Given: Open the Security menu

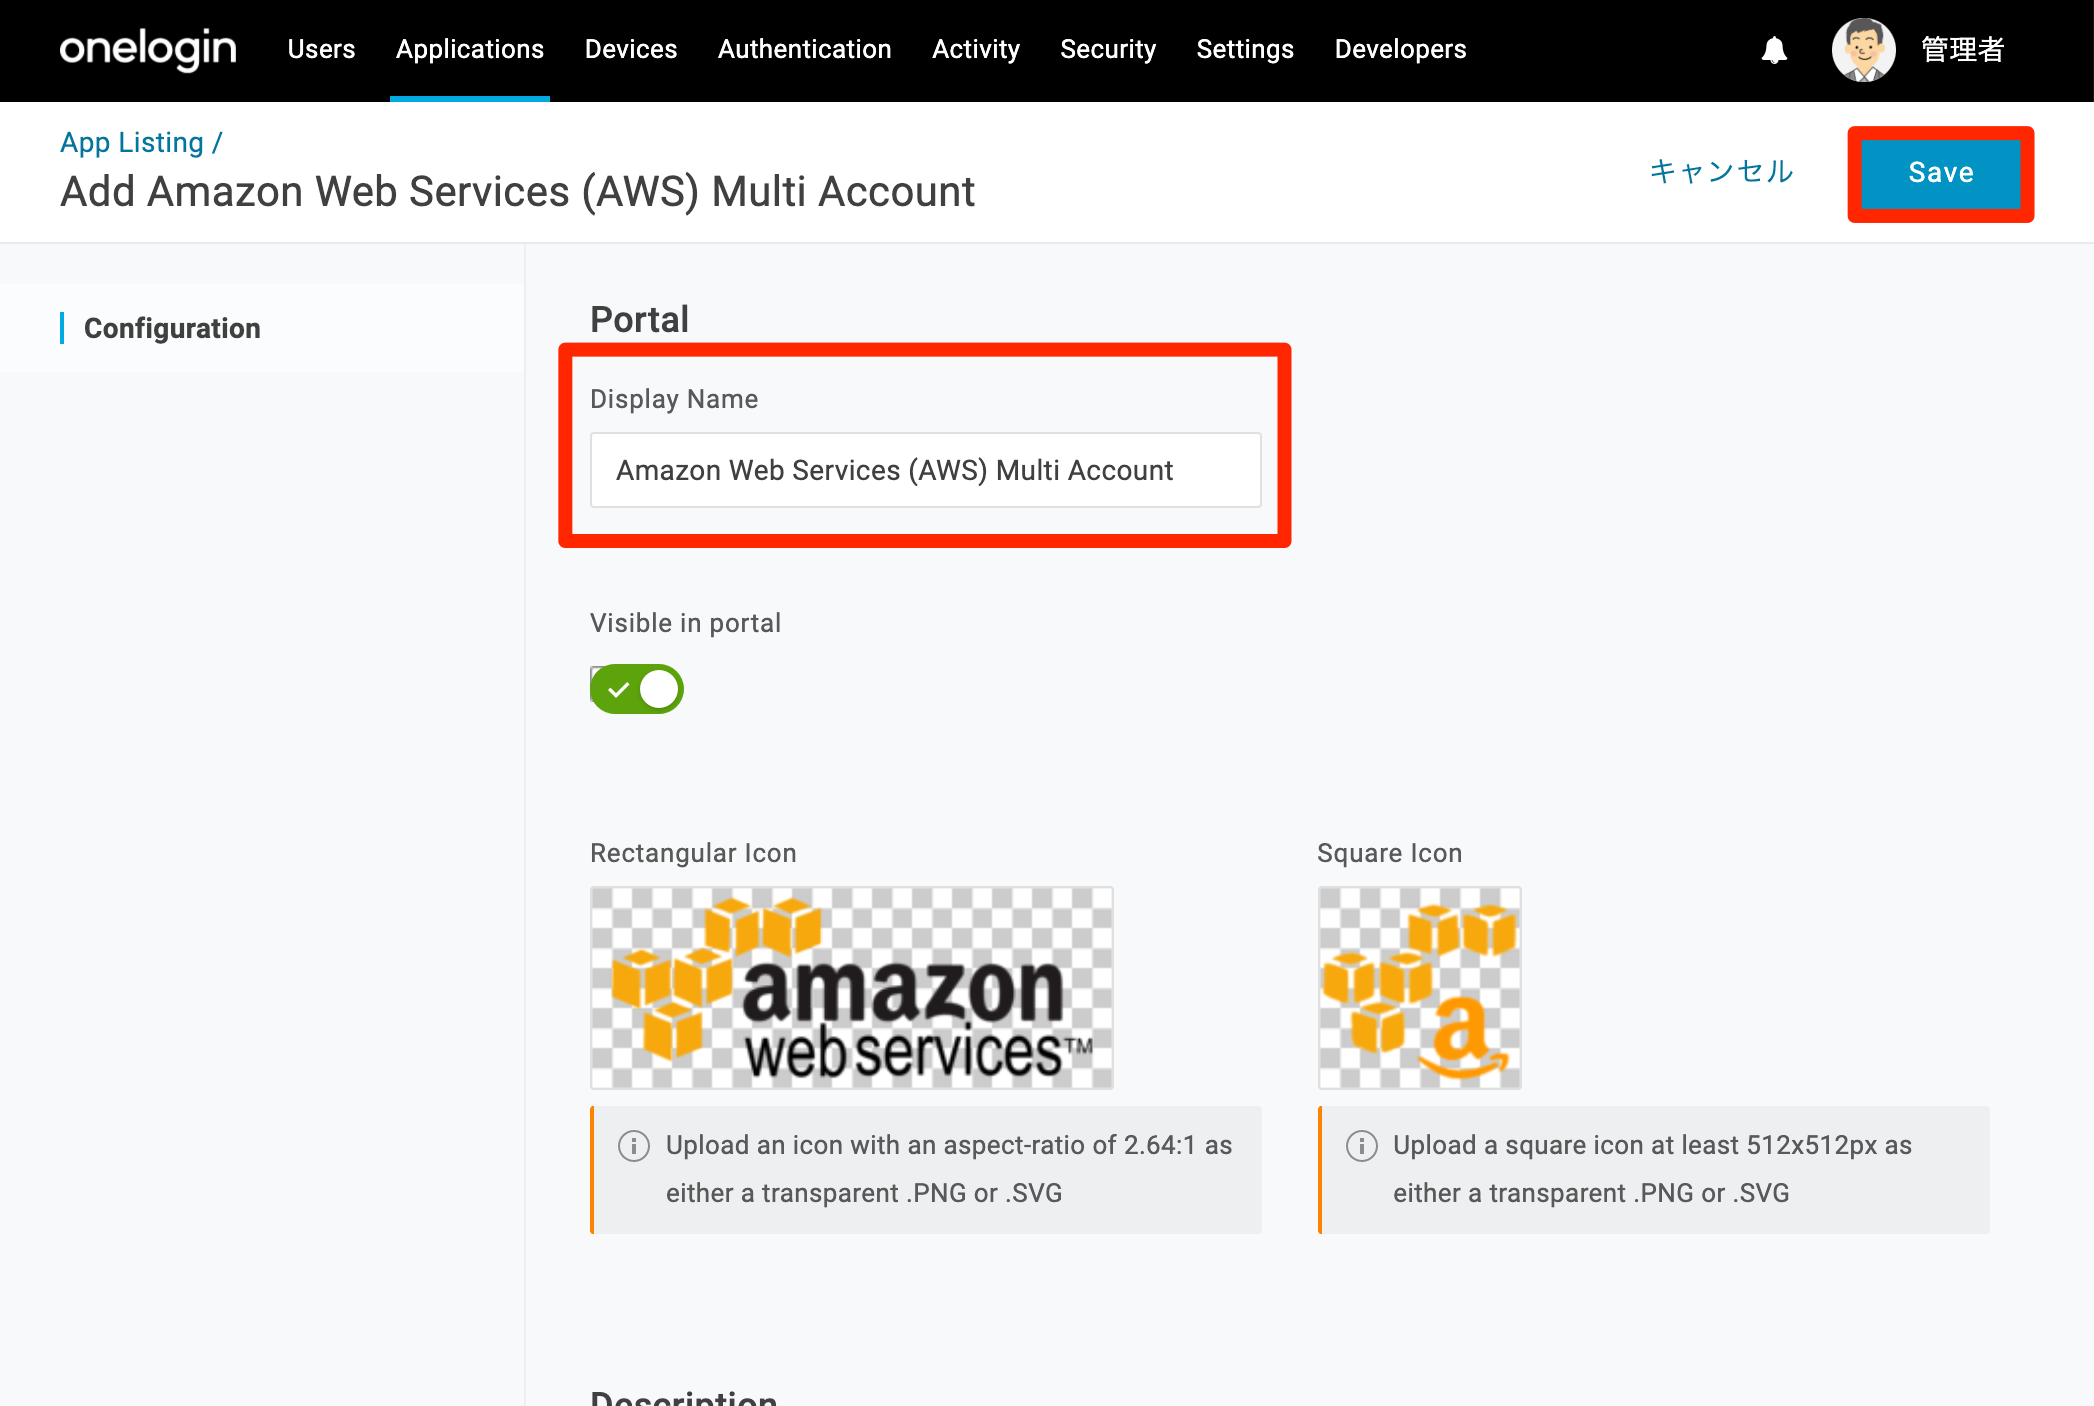Looking at the screenshot, I should (1108, 49).
